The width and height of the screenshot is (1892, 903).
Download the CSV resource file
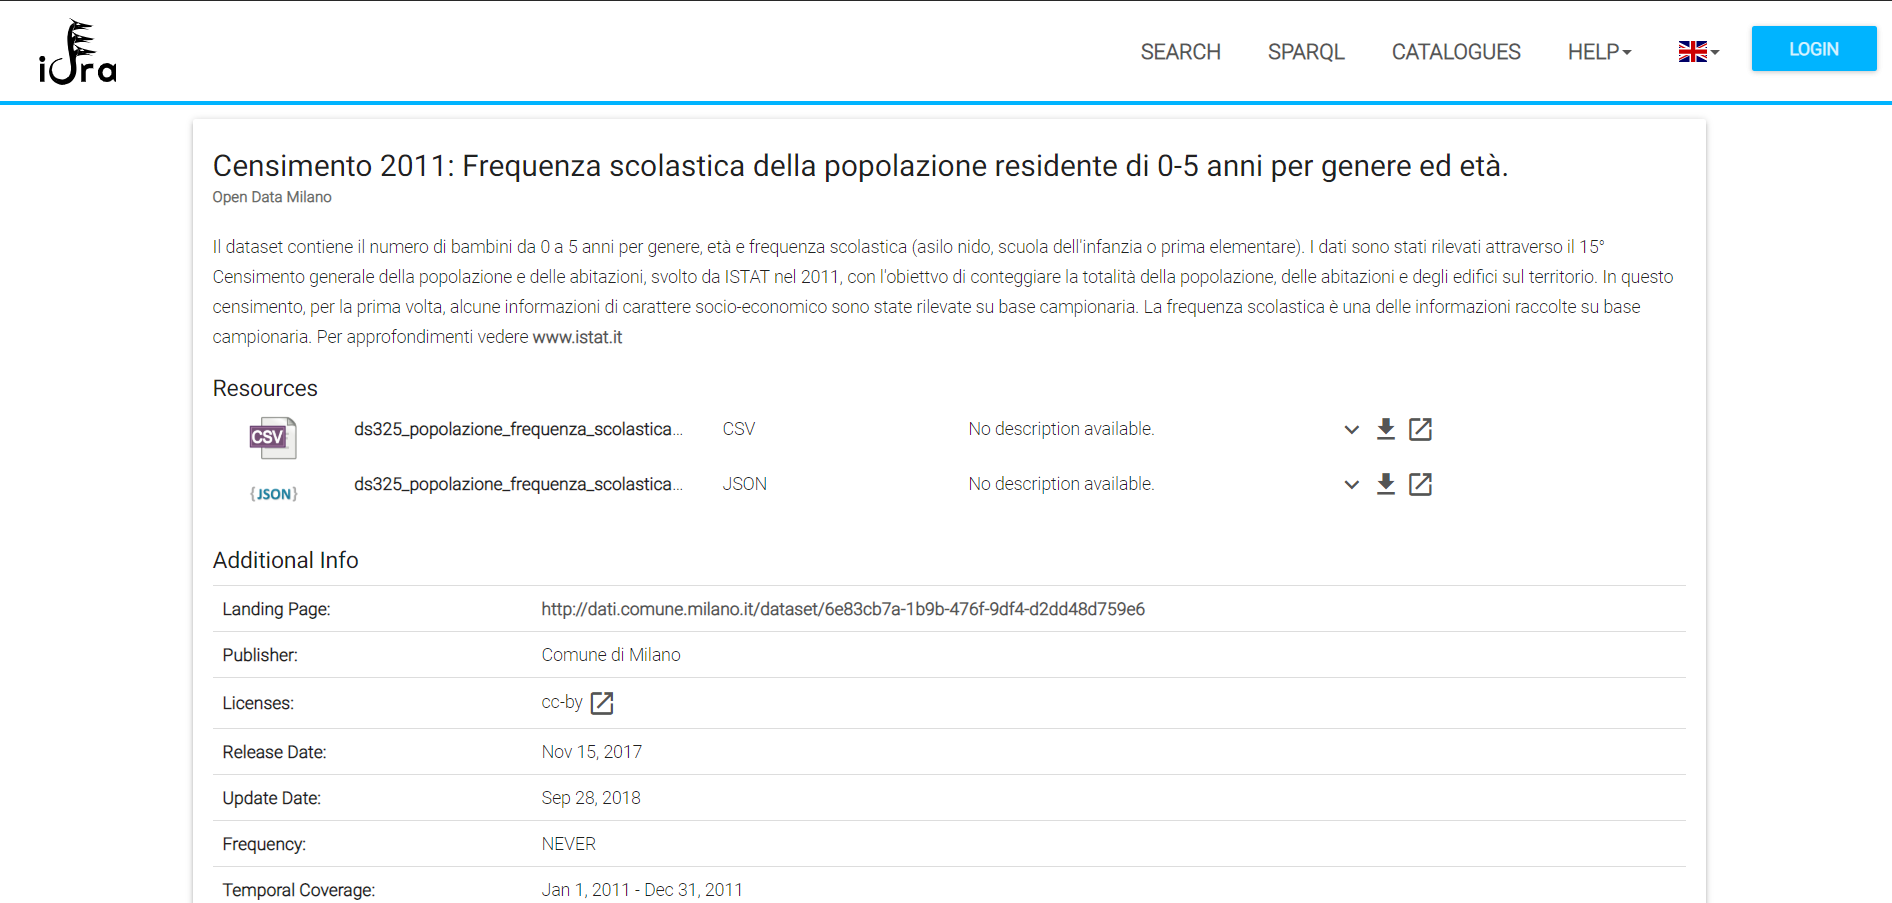pyautogui.click(x=1385, y=429)
